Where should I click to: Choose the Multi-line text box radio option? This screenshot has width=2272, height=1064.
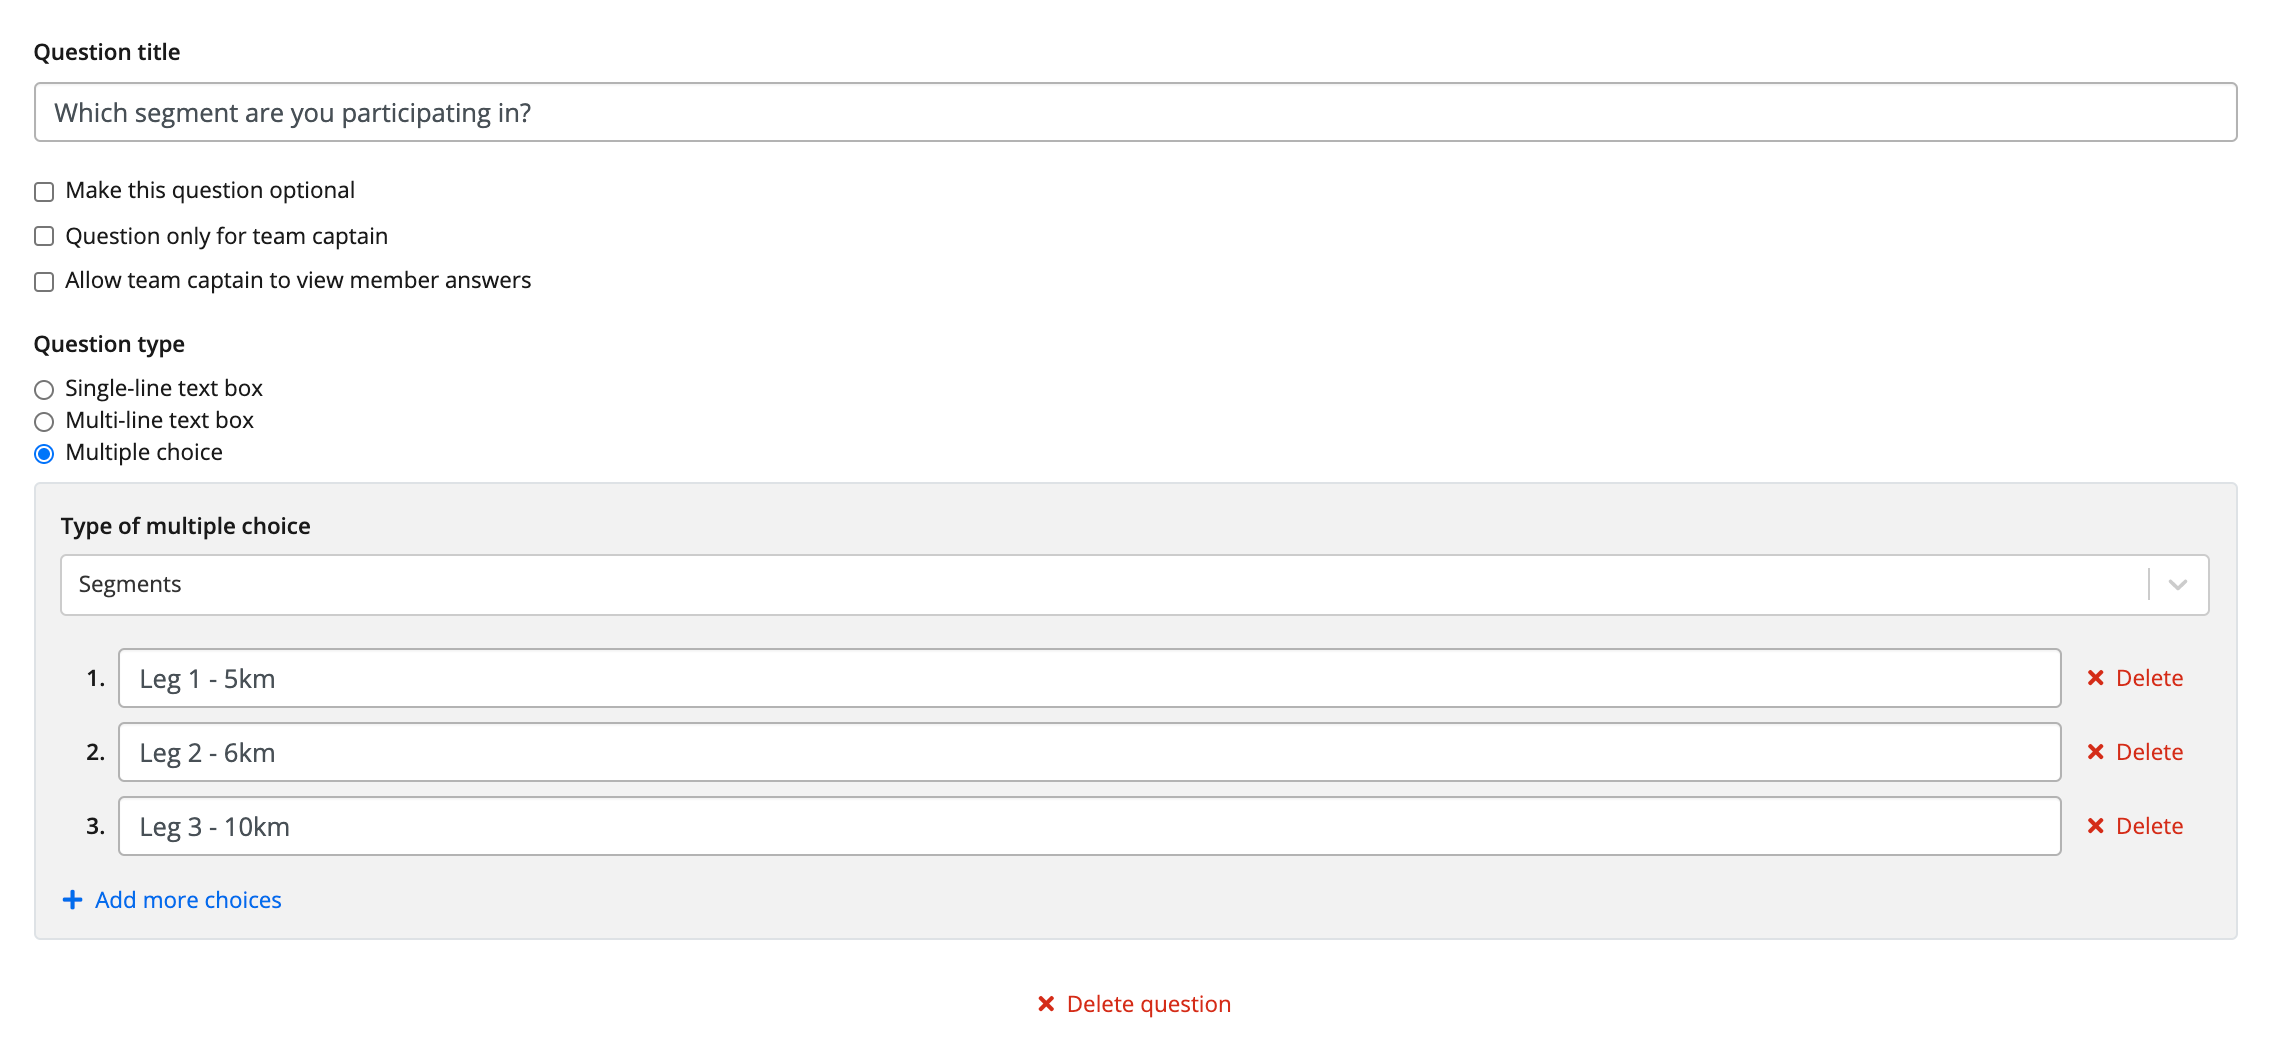point(44,422)
